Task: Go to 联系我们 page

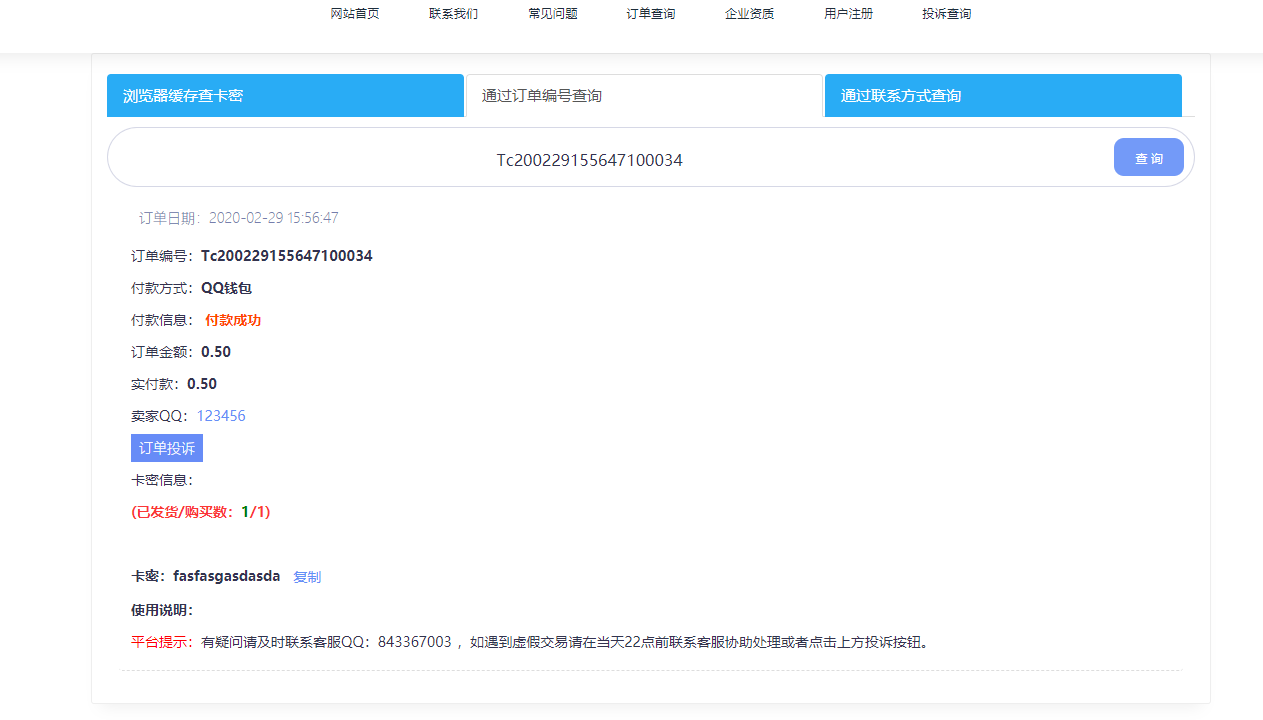Action: [x=453, y=14]
